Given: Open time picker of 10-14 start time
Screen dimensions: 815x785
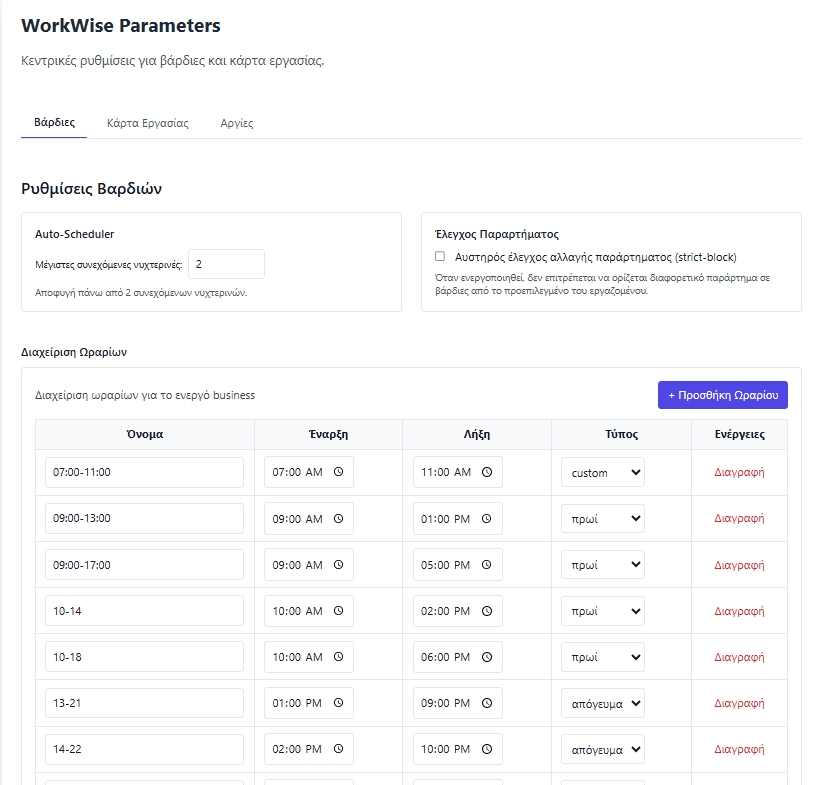Looking at the screenshot, I should click(338, 611).
